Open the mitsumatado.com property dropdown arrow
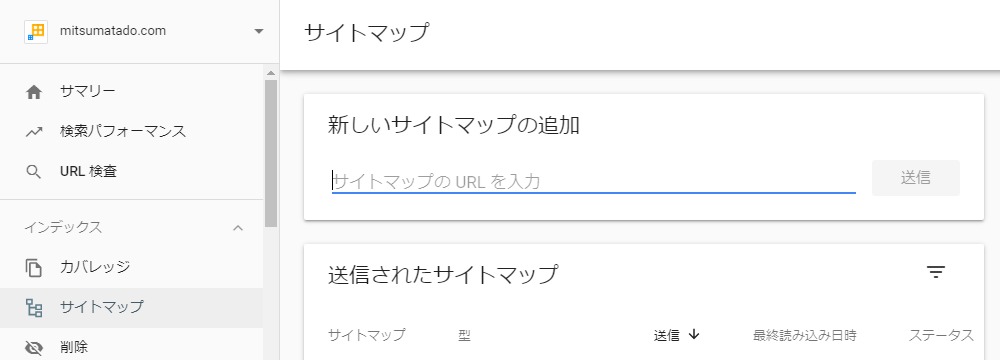Image resolution: width=1000 pixels, height=360 pixels. (258, 31)
